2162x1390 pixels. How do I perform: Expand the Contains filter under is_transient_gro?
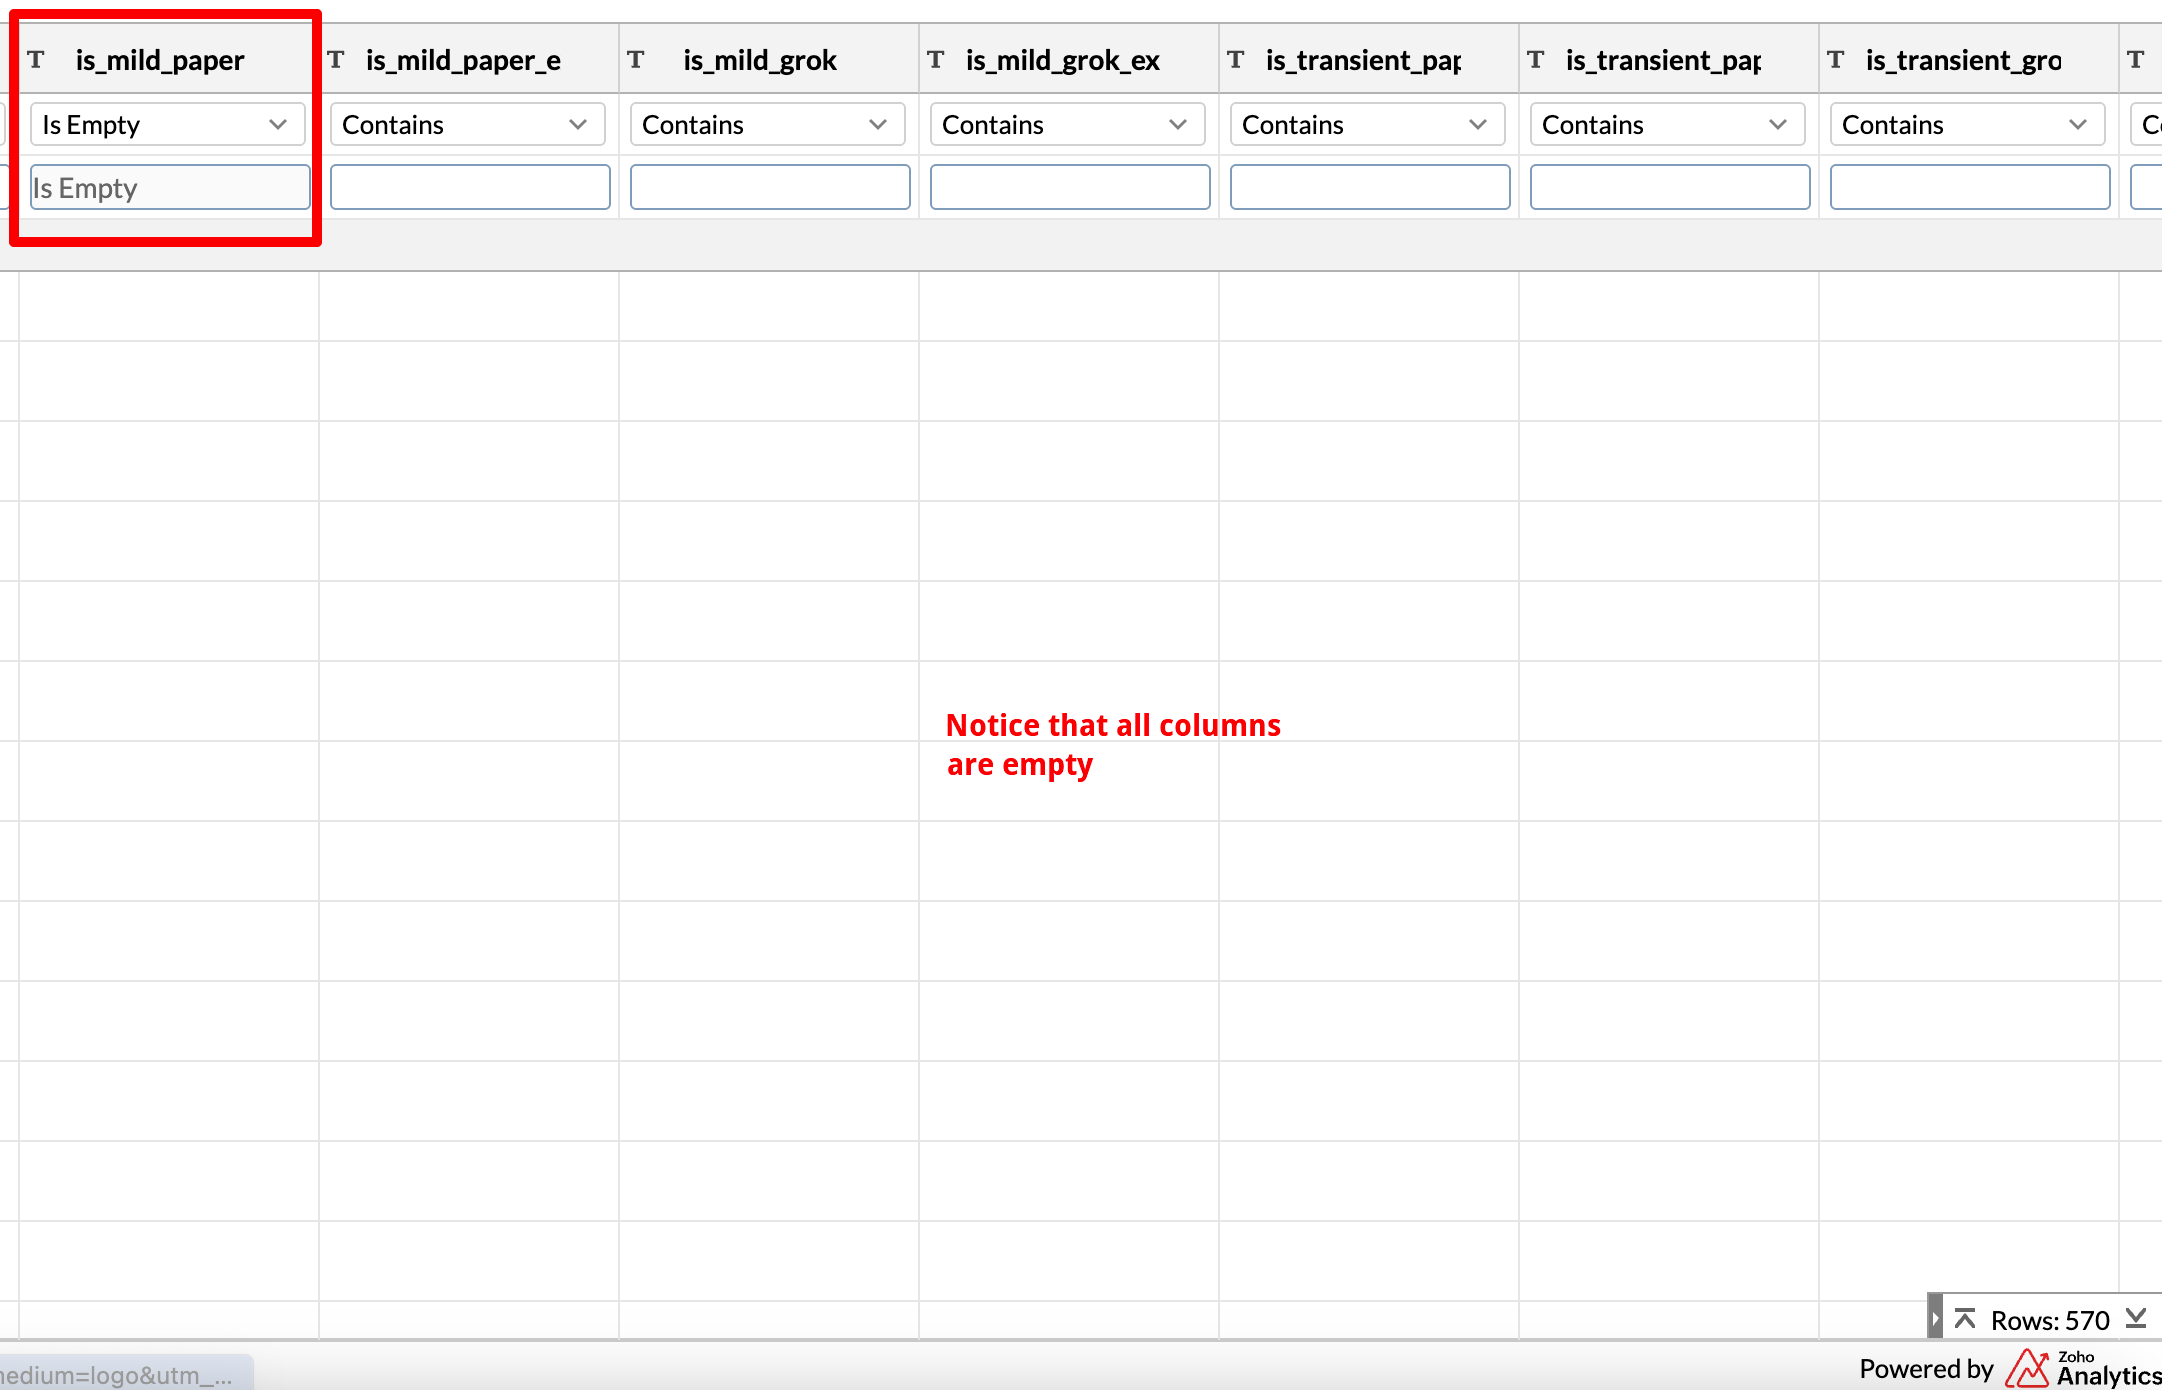point(1967,125)
